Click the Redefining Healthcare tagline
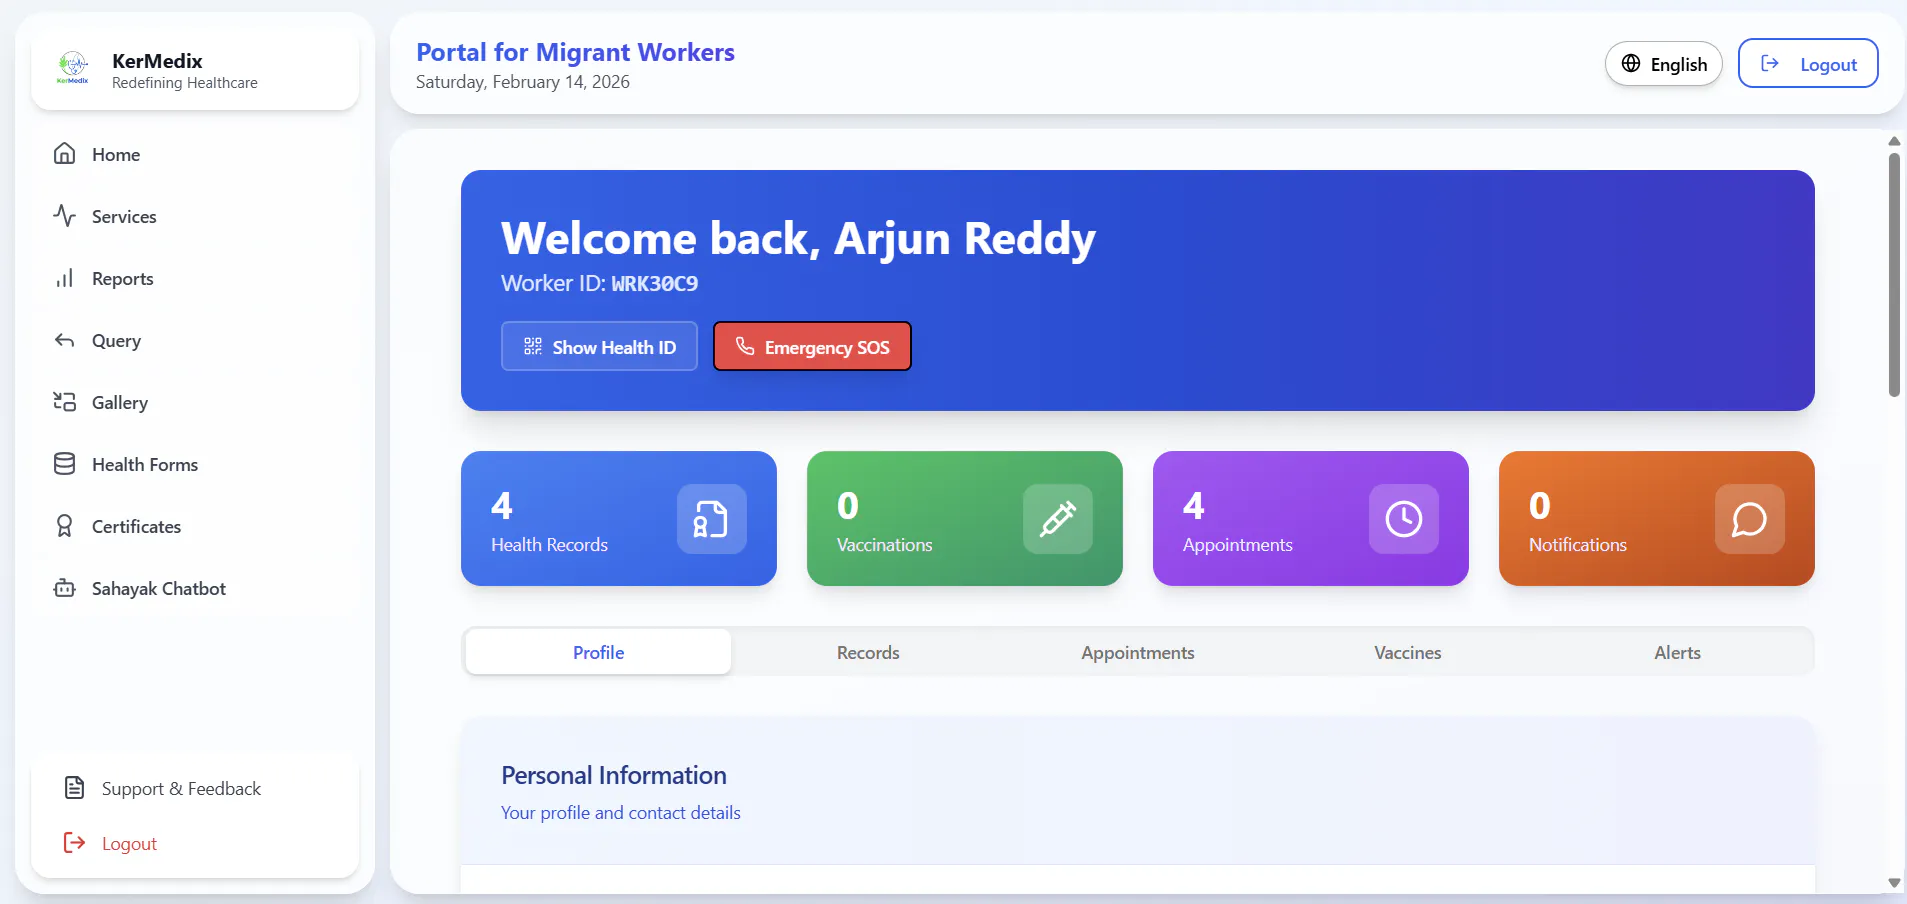The height and width of the screenshot is (904, 1907). pyautogui.click(x=185, y=83)
